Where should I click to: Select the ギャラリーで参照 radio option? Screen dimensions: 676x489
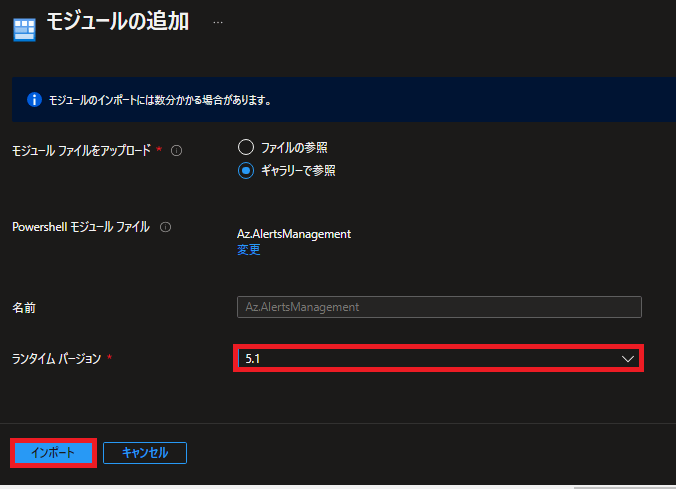click(x=246, y=170)
